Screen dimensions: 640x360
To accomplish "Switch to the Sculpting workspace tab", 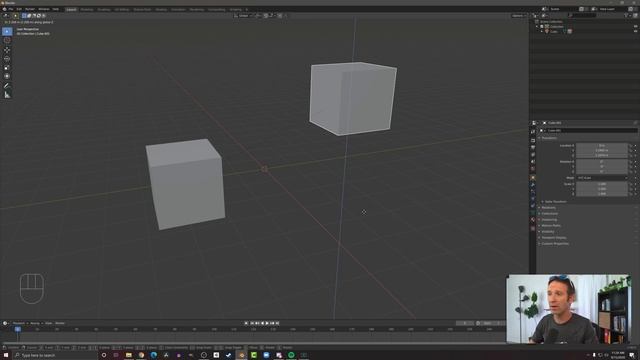I will (x=104, y=9).
